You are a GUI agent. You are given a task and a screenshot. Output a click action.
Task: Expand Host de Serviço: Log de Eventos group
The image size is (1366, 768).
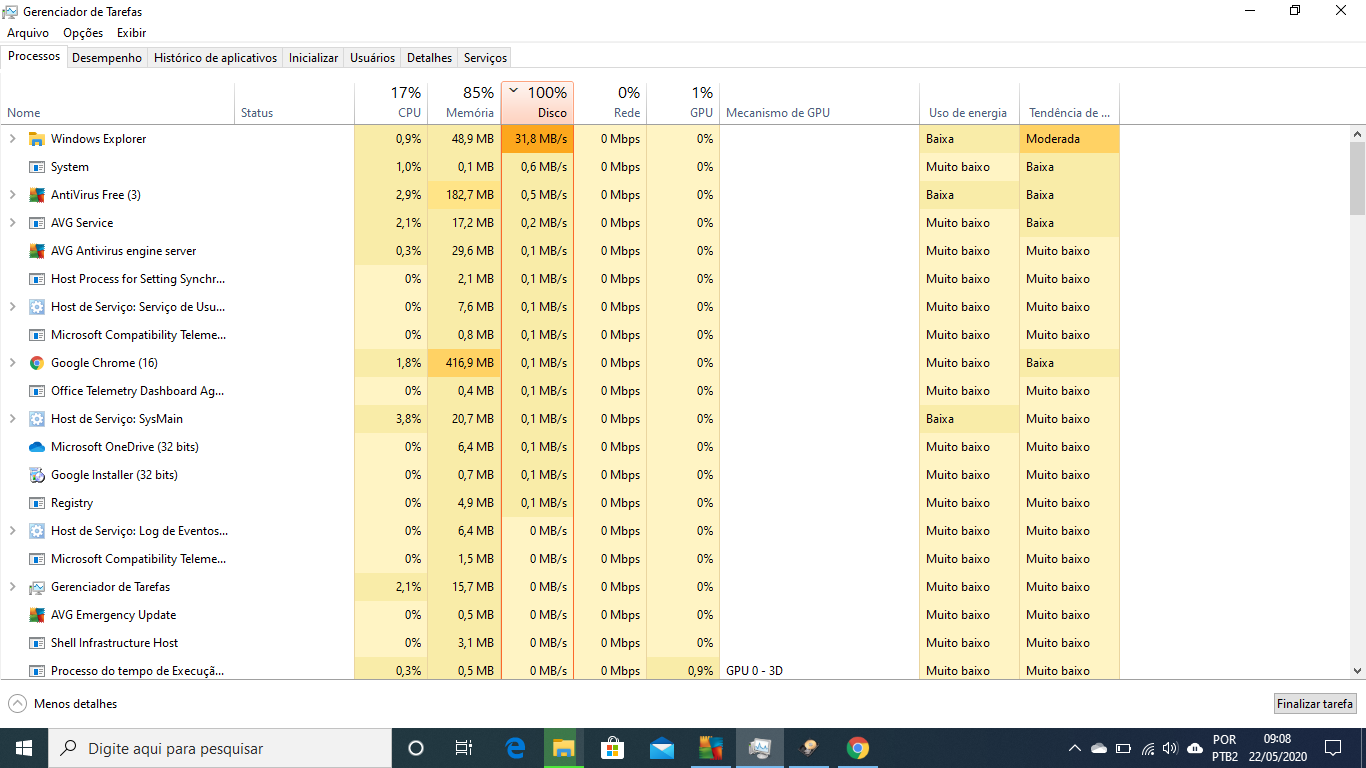12,531
